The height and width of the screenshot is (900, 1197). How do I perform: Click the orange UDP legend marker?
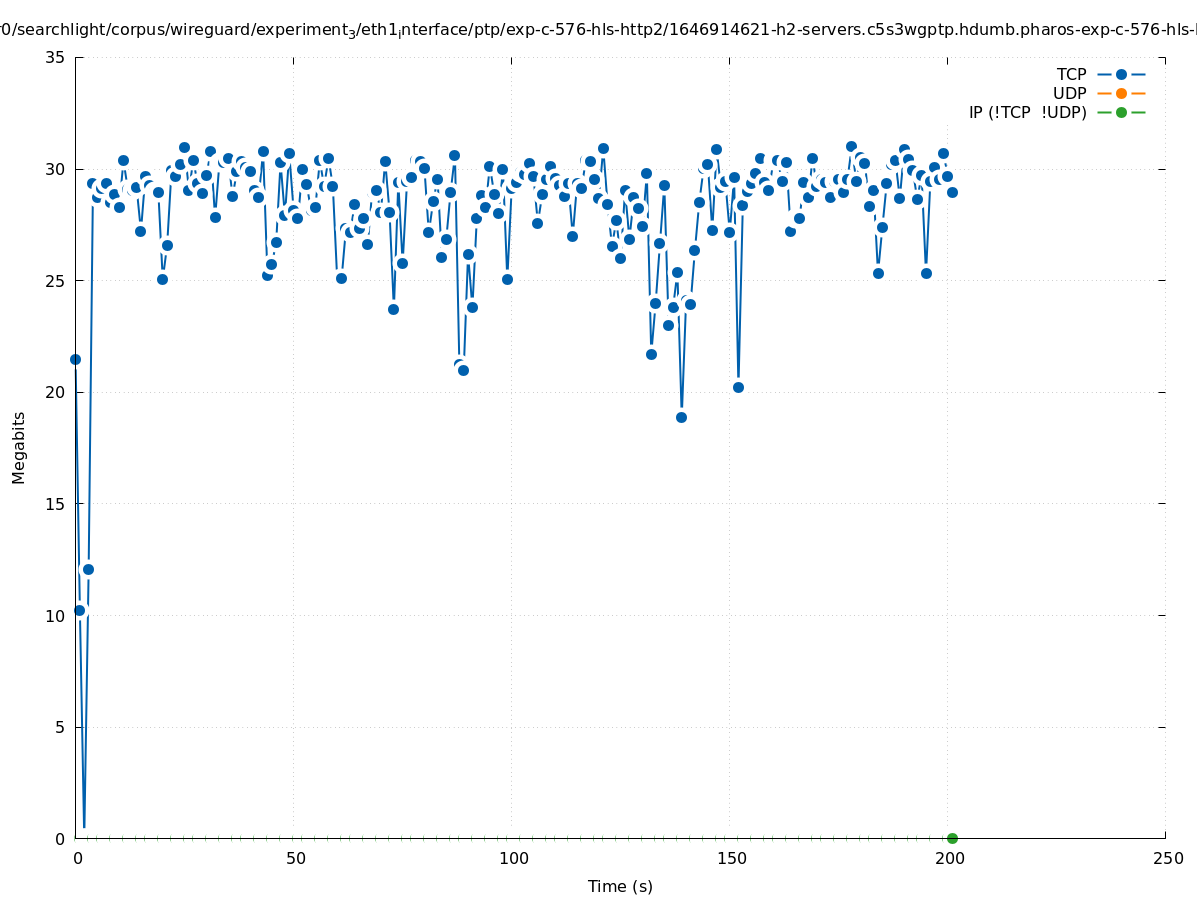pyautogui.click(x=1121, y=93)
